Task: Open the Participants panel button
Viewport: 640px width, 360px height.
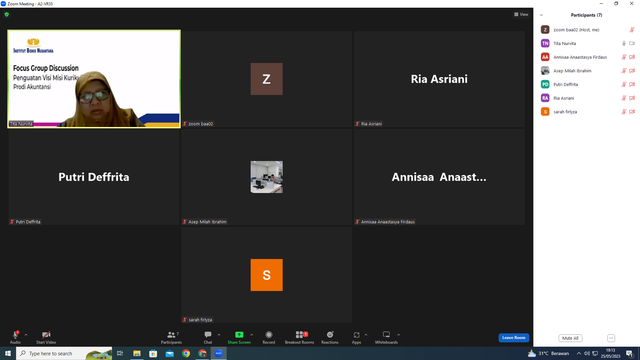Action: pyautogui.click(x=171, y=337)
